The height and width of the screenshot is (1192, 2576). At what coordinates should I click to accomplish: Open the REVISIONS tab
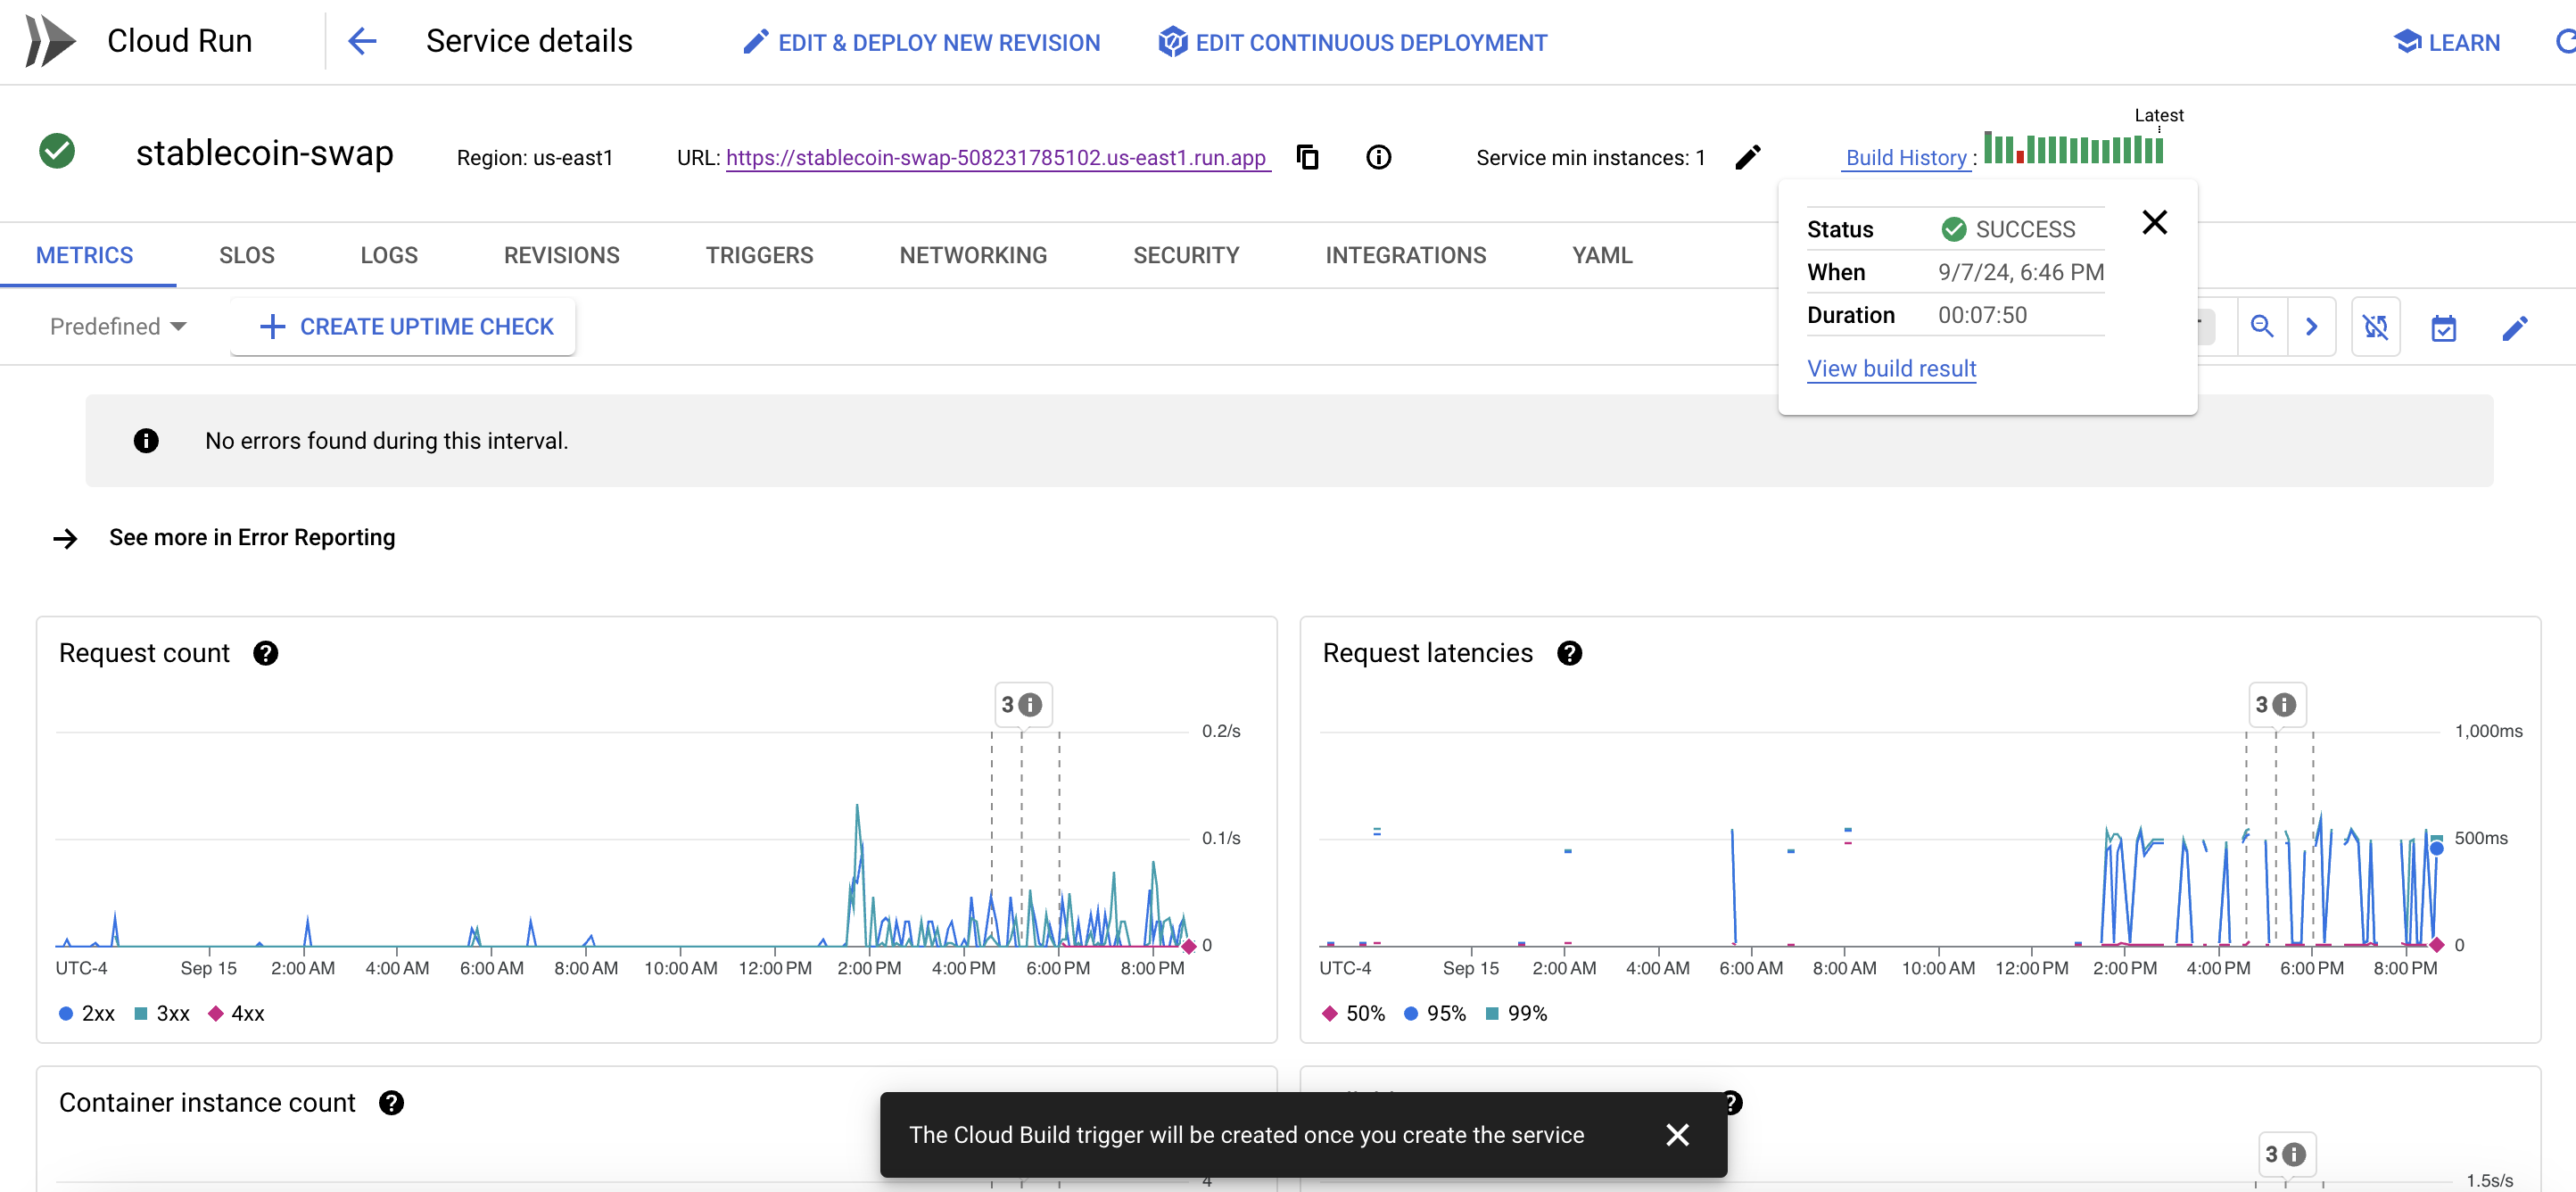(561, 255)
